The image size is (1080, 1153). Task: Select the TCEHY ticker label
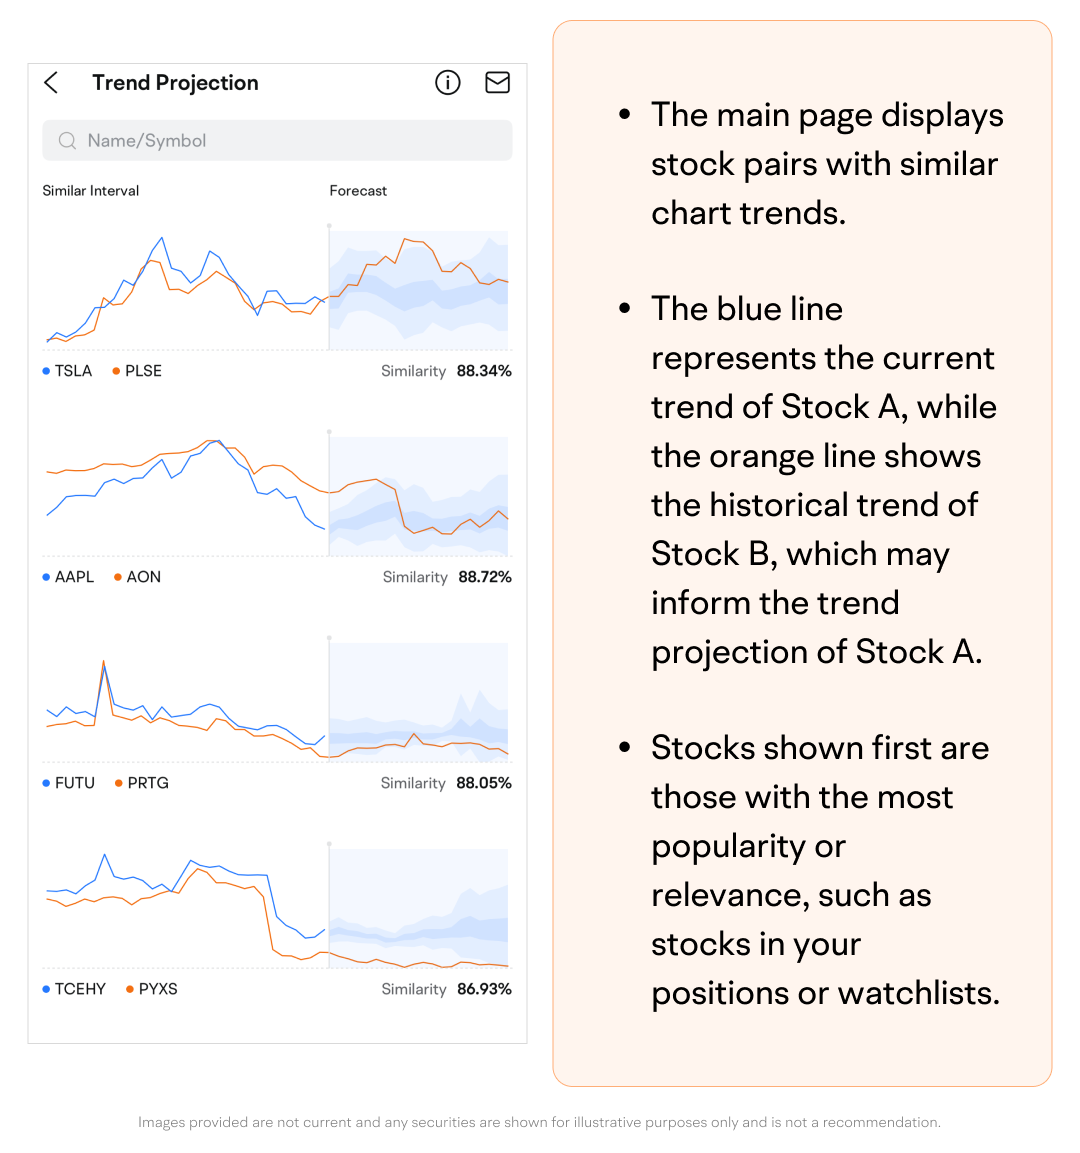pos(80,989)
